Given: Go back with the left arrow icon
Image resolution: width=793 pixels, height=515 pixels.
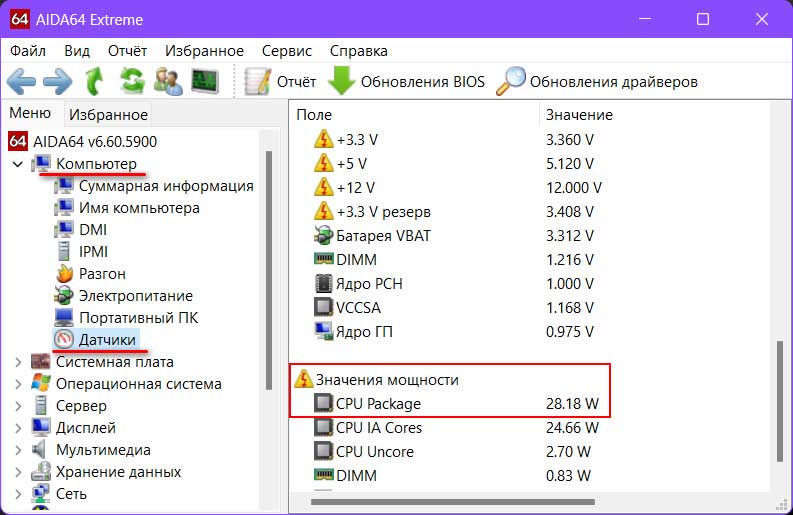Looking at the screenshot, I should point(21,81).
